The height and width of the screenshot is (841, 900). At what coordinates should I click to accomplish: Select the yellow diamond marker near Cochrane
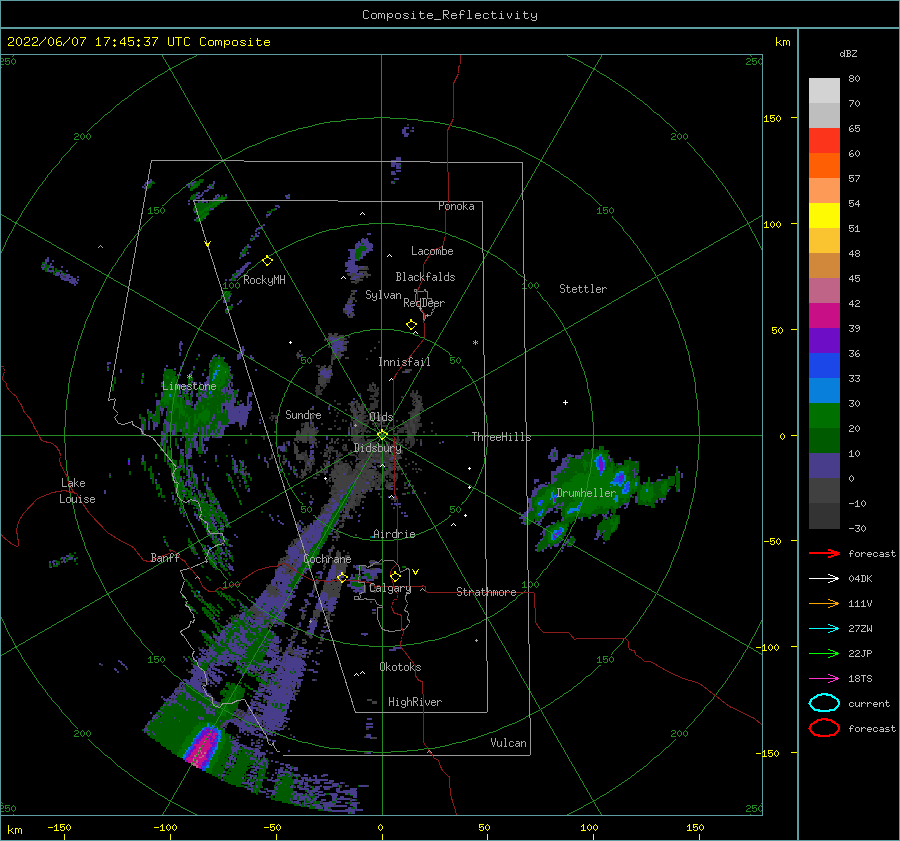point(342,578)
